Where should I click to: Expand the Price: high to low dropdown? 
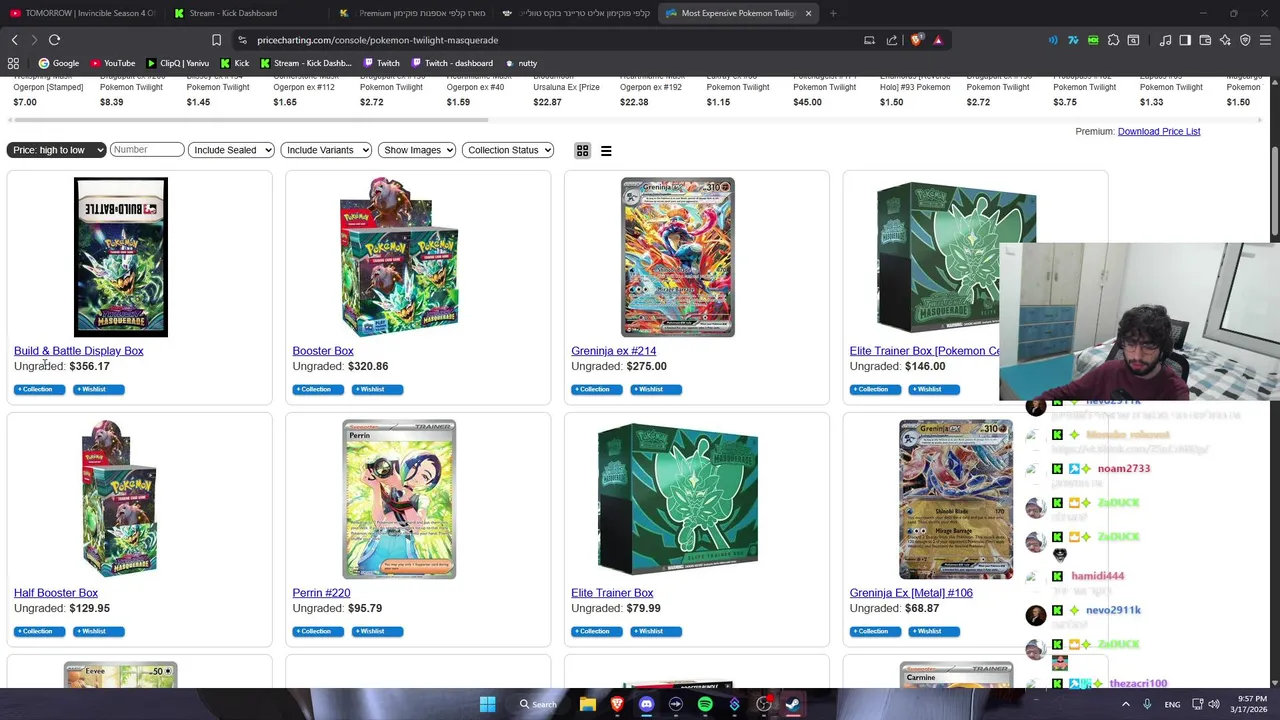tap(56, 150)
